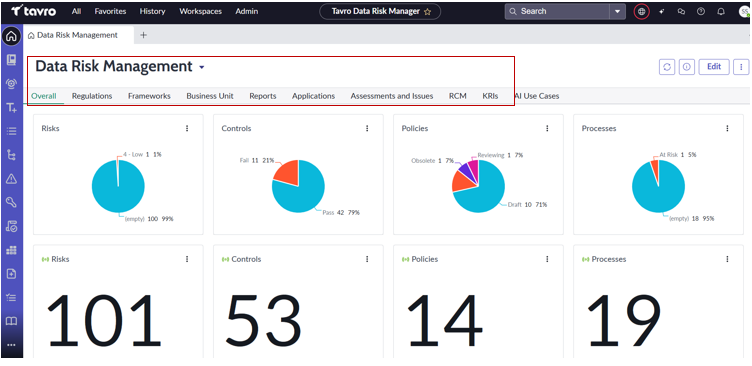752x366 pixels.
Task: Click the radar target icon in sidebar
Action: pyautogui.click(x=12, y=83)
